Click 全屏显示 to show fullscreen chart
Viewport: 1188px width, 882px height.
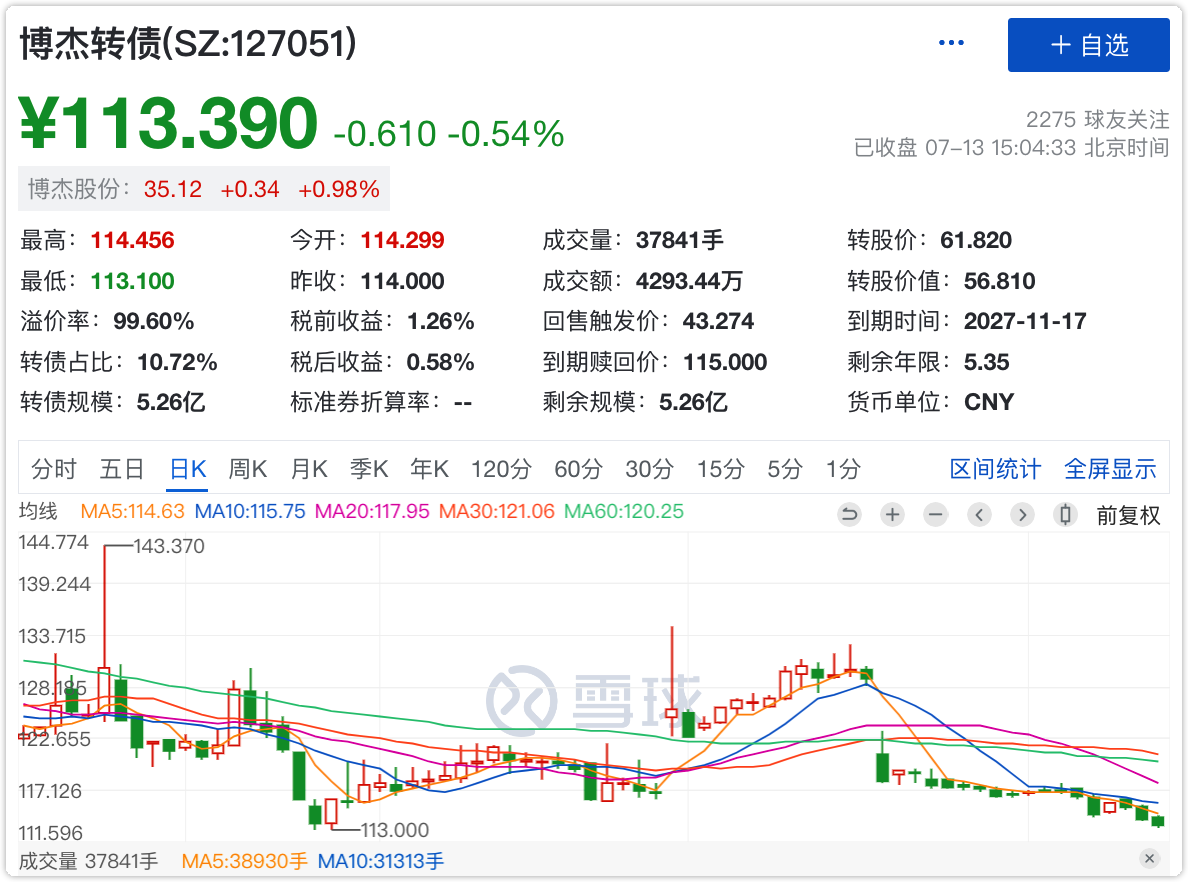(1110, 469)
